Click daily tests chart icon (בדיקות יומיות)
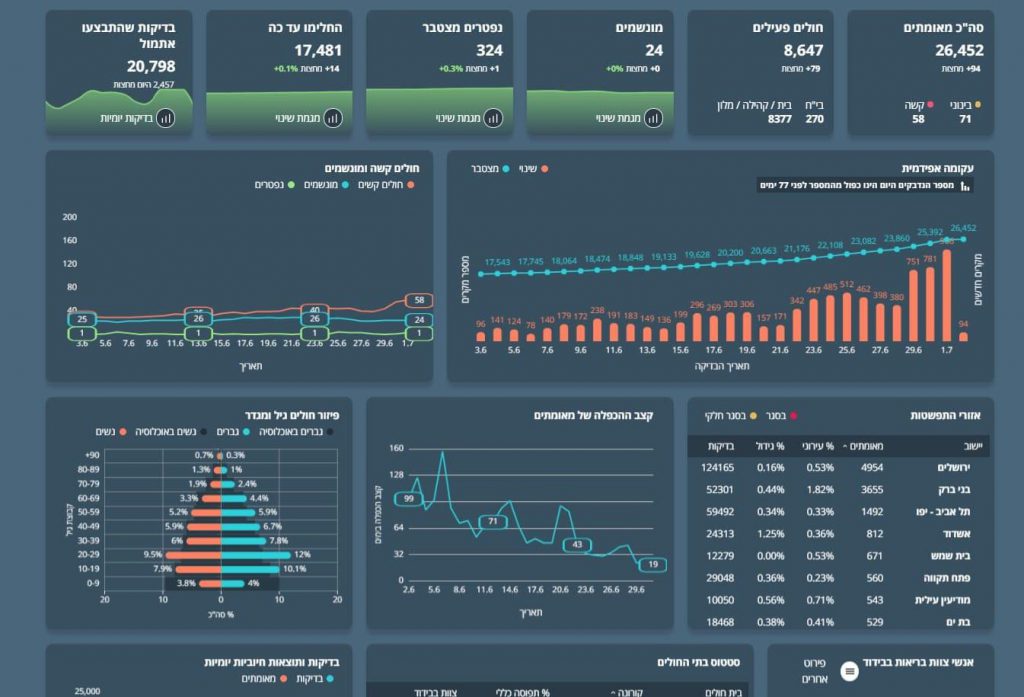This screenshot has width=1024, height=697. click(x=166, y=118)
